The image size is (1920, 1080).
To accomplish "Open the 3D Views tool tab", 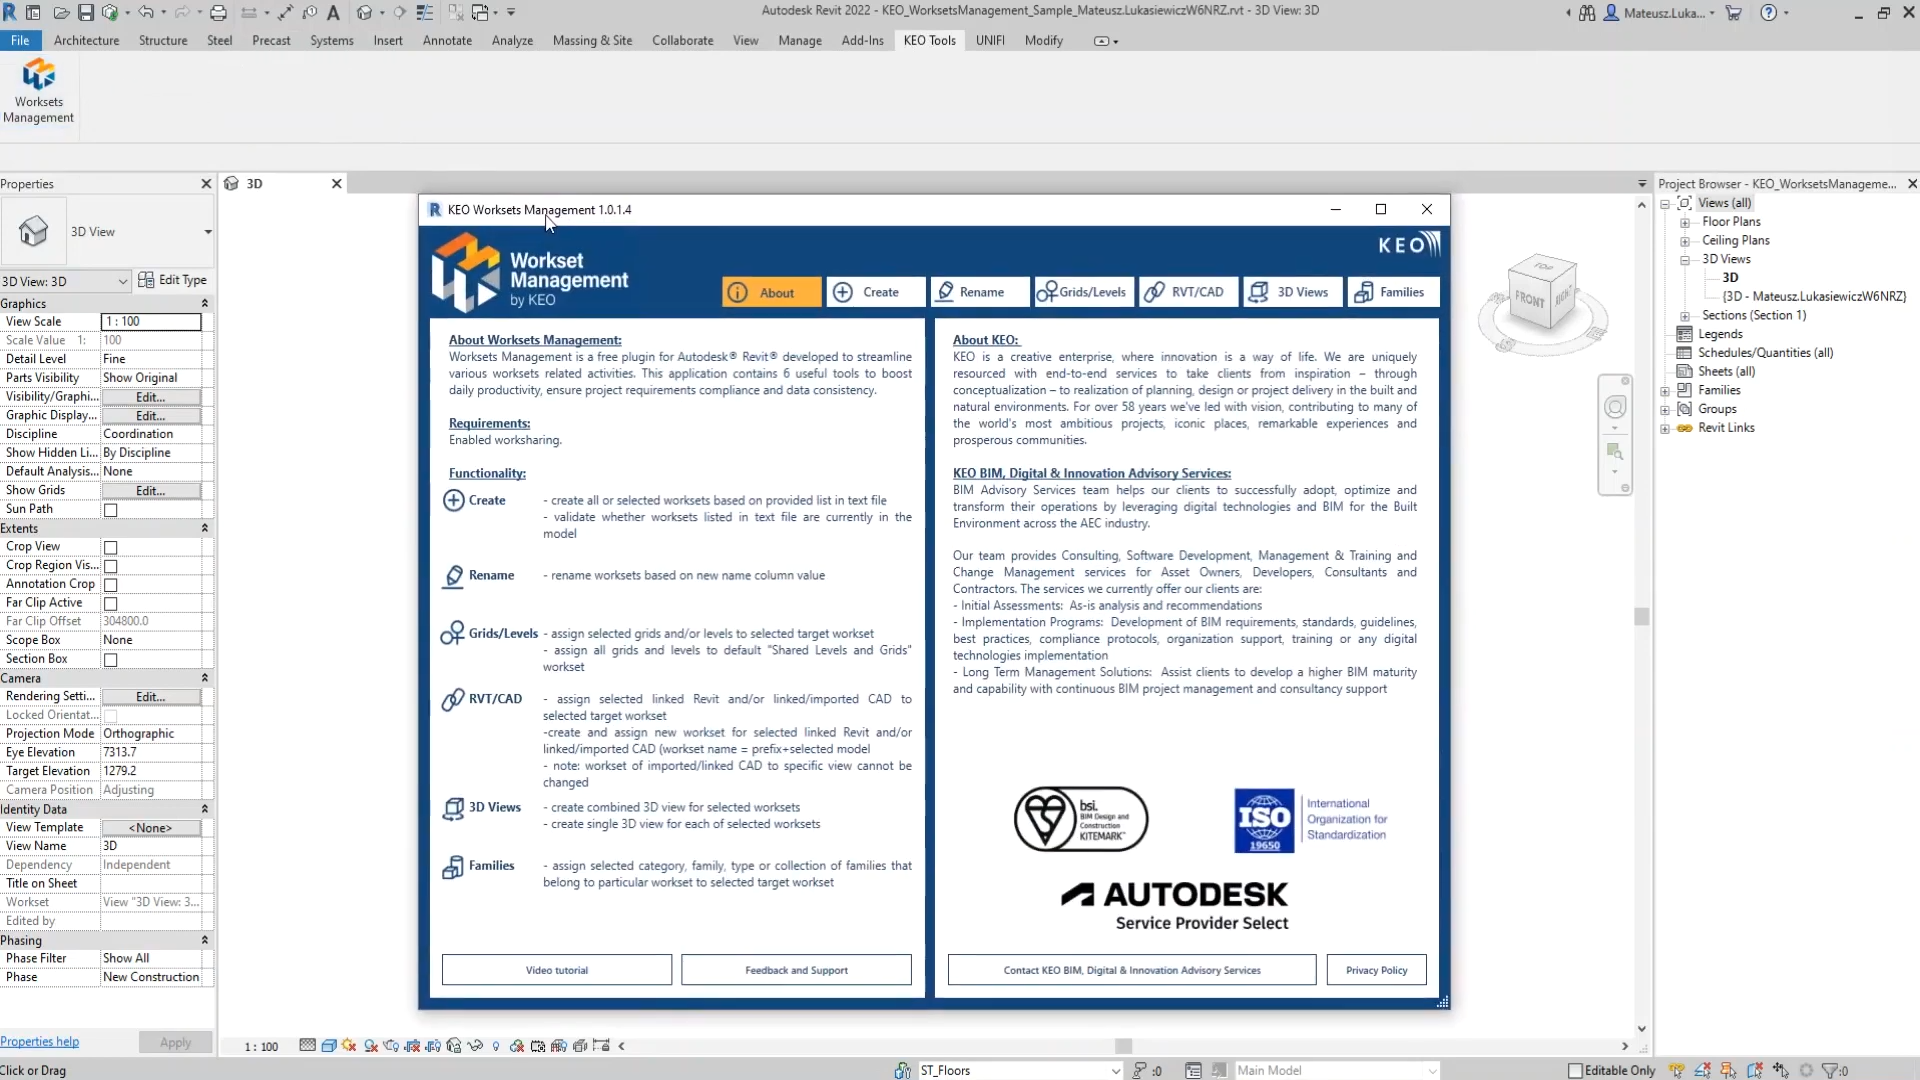I will [x=1292, y=292].
